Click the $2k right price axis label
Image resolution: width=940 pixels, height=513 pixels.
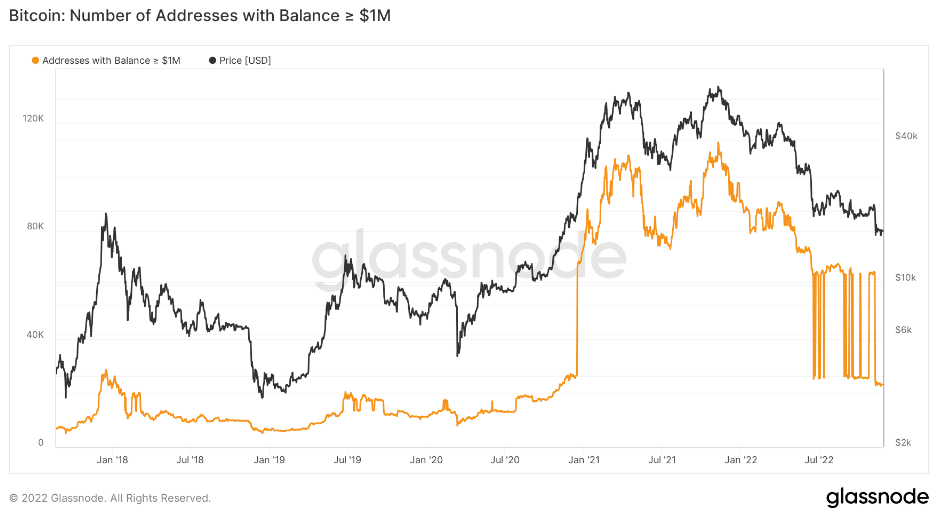[x=905, y=442]
